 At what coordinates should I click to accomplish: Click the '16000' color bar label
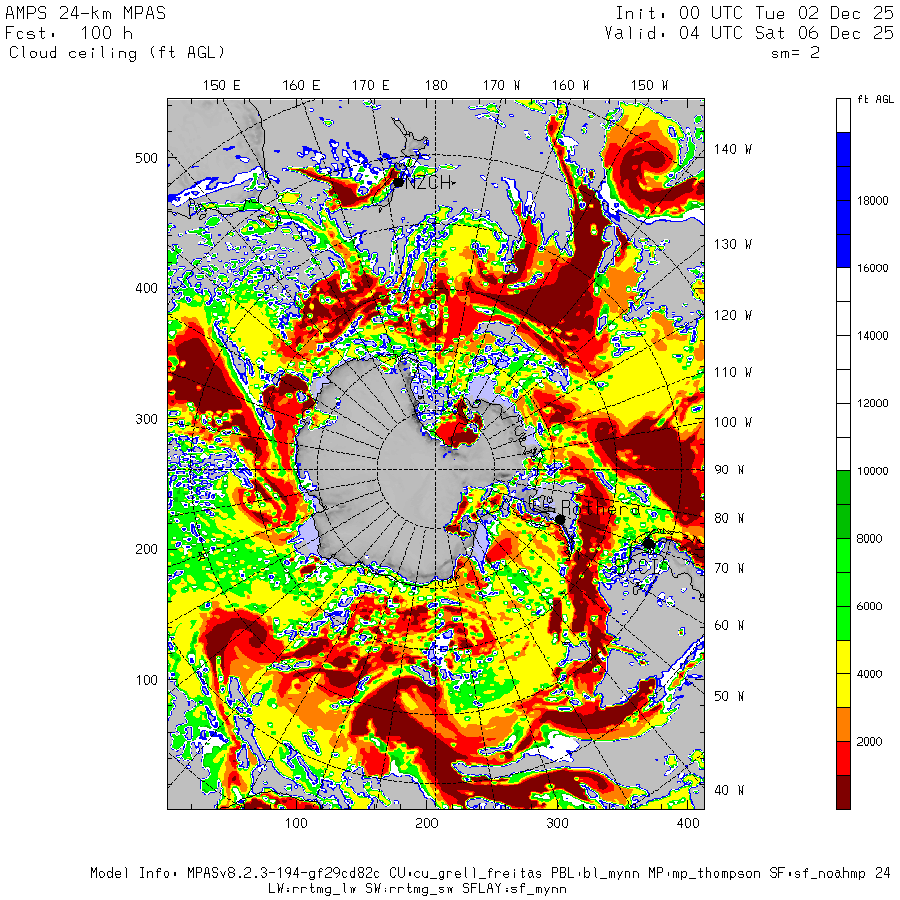tap(872, 268)
